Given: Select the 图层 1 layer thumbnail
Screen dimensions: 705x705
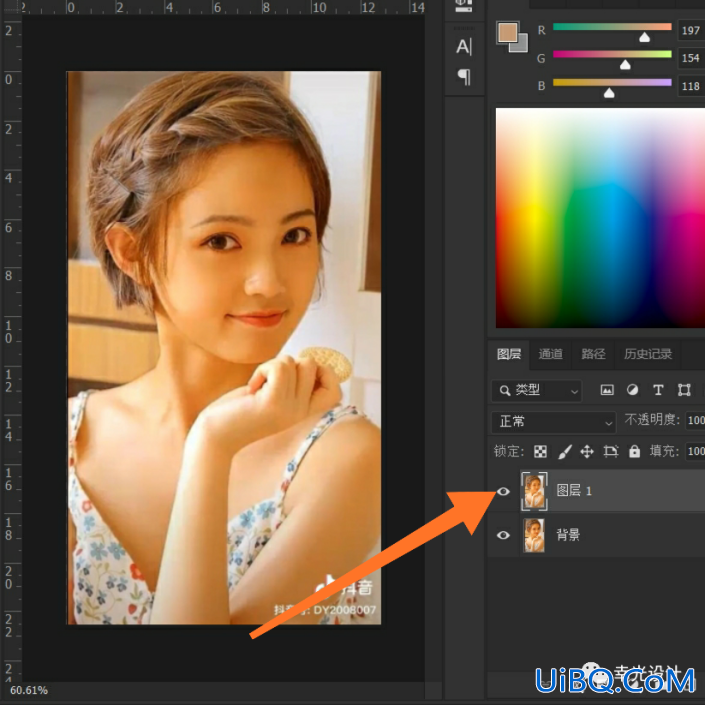Looking at the screenshot, I should point(534,491).
